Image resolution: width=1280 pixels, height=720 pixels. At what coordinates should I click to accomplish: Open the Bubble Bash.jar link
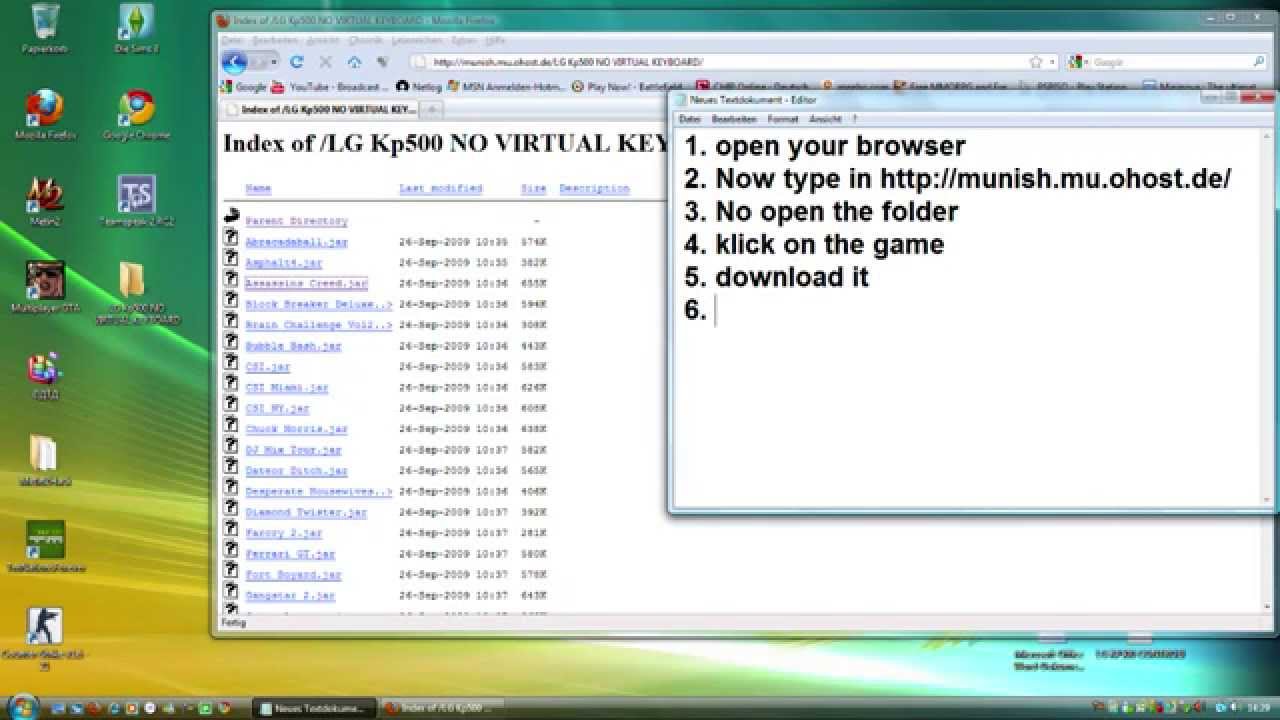tap(293, 346)
